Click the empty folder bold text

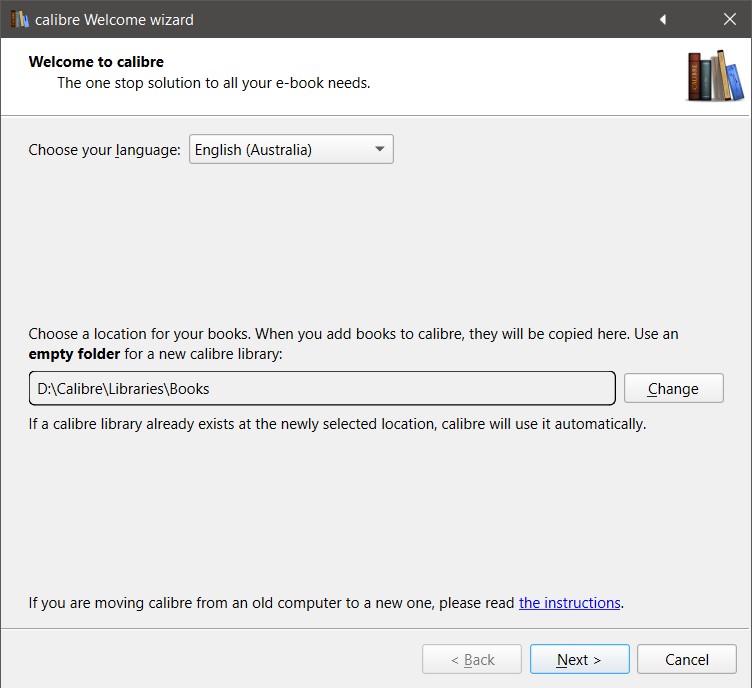pyautogui.click(x=74, y=354)
